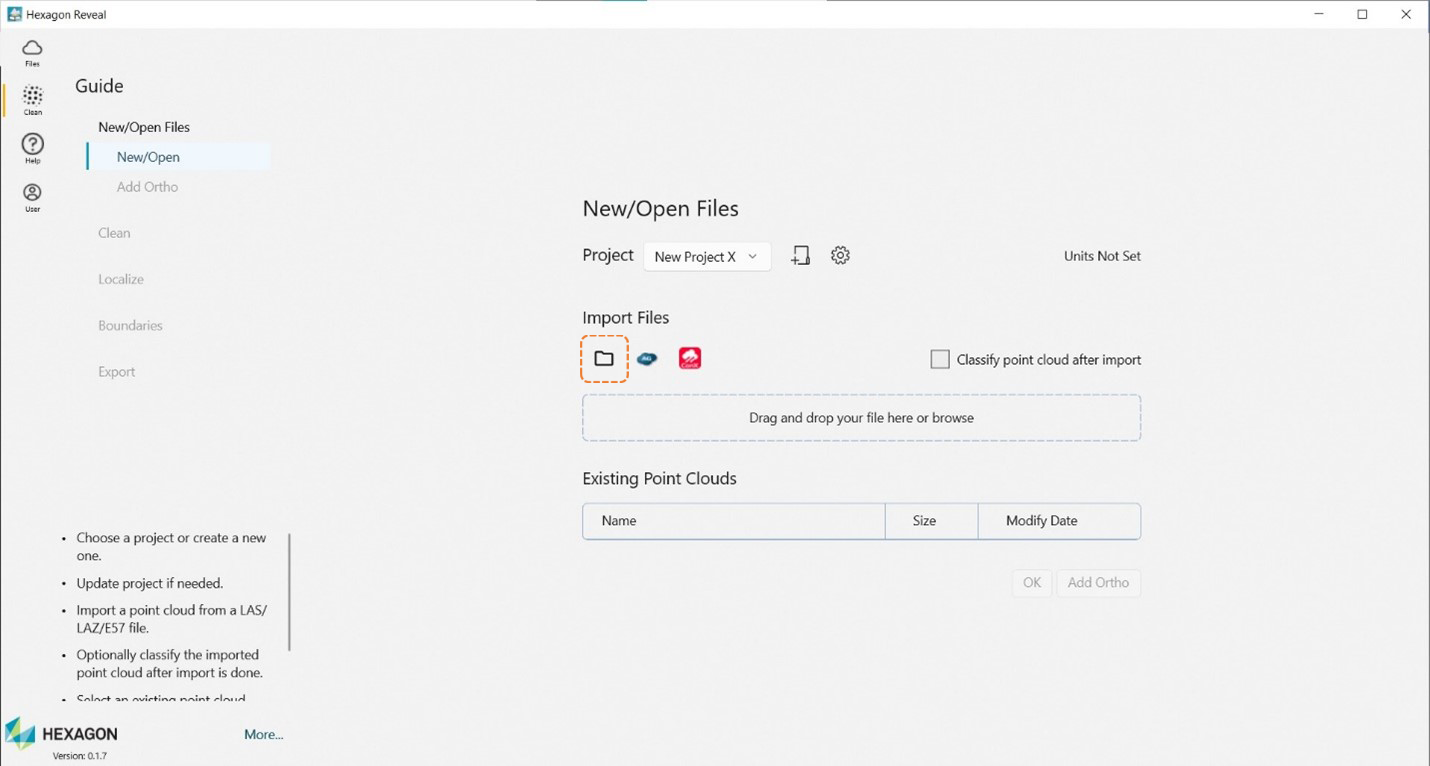The height and width of the screenshot is (766, 1430).
Task: Import from the blue cloud service icon
Action: tap(647, 359)
